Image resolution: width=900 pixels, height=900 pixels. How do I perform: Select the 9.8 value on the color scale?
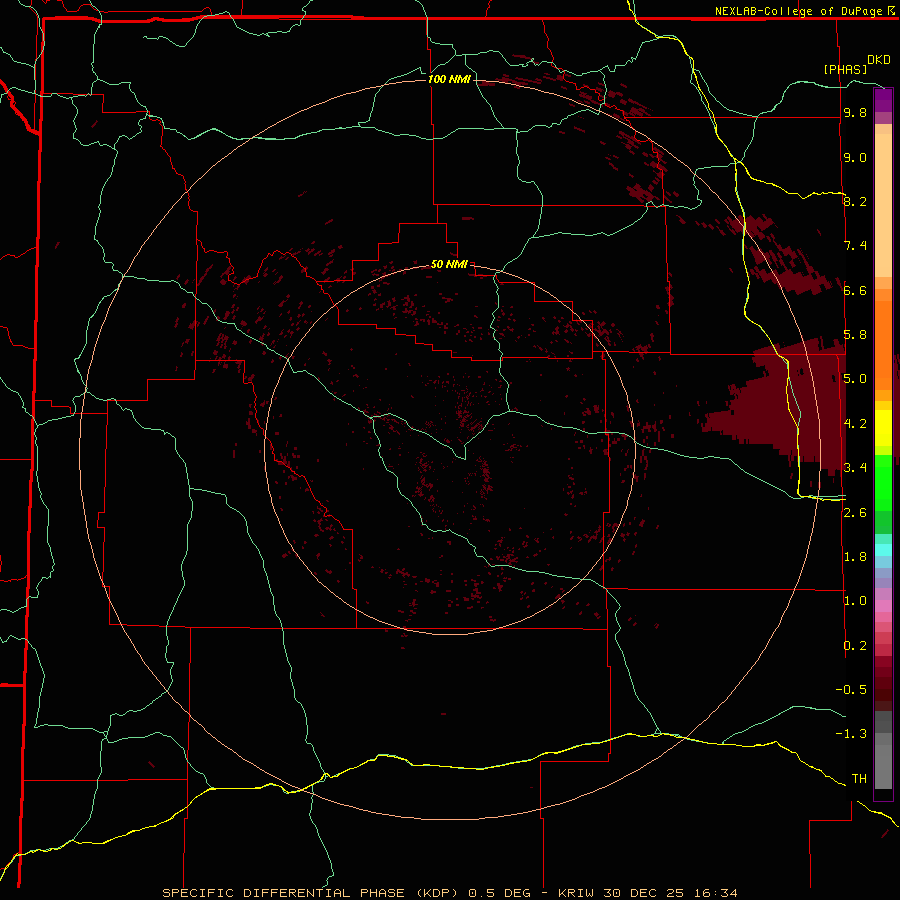click(x=855, y=113)
